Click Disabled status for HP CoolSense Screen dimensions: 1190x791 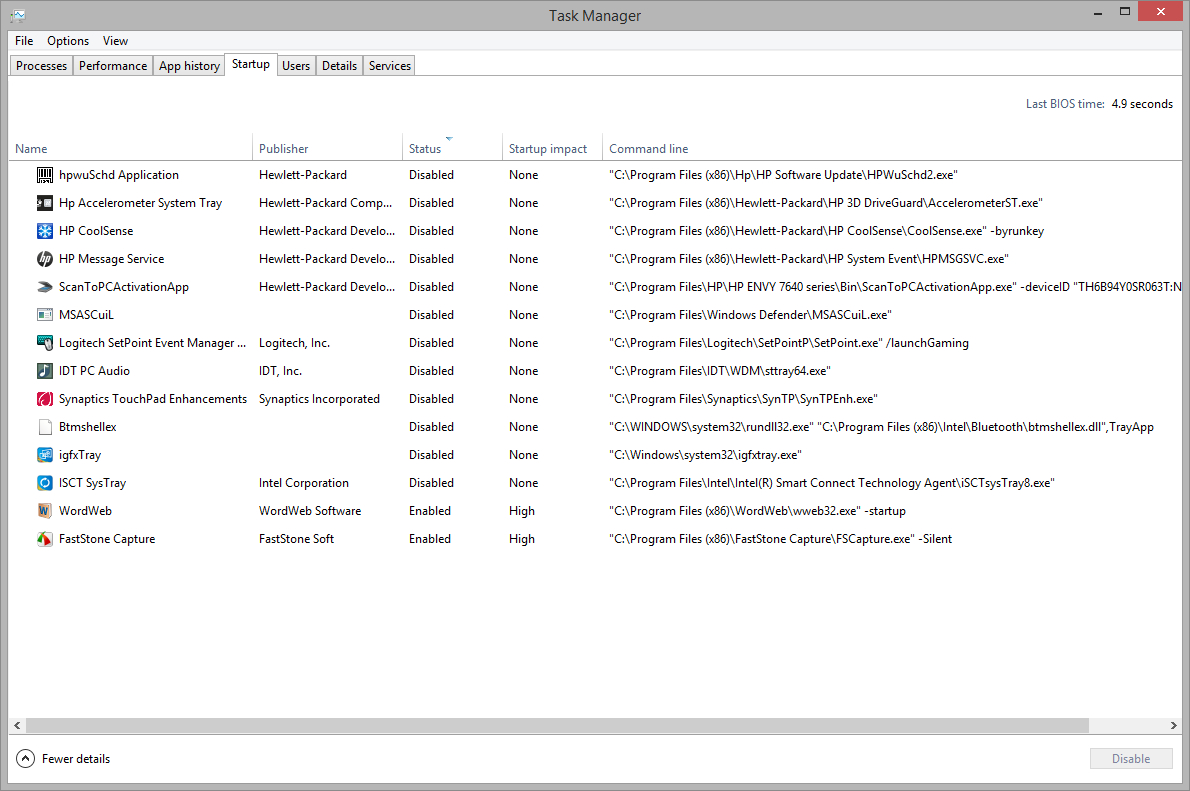431,232
